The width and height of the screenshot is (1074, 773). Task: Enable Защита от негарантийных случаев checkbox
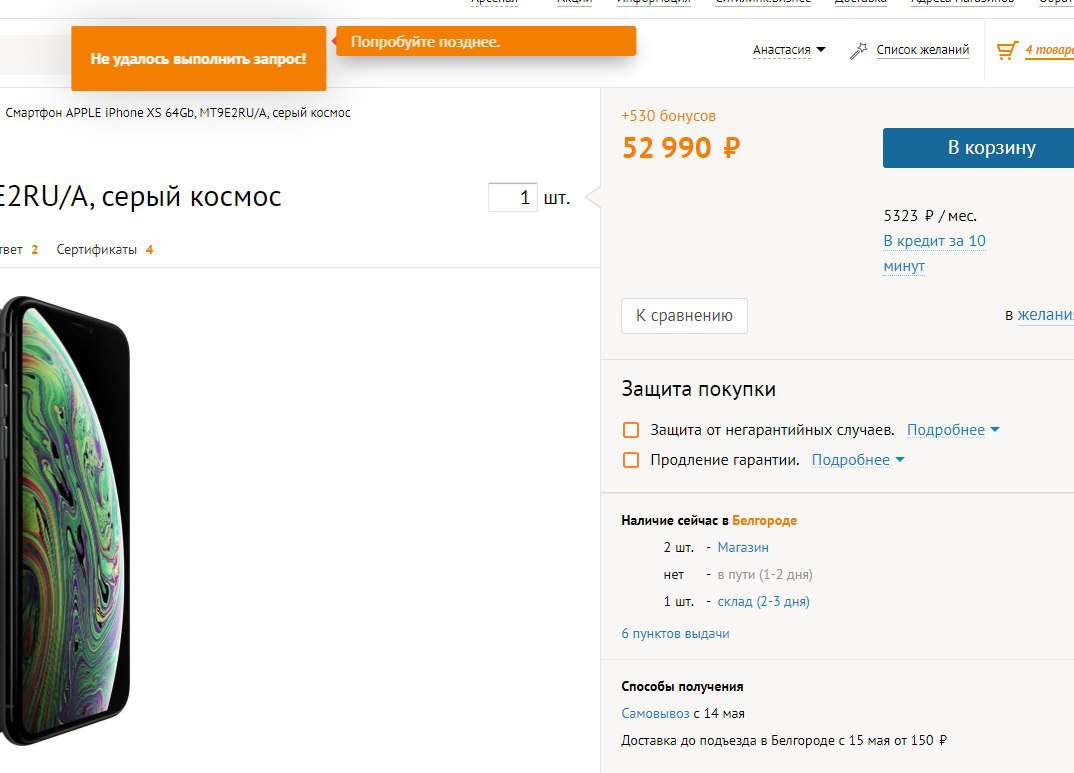click(x=631, y=430)
